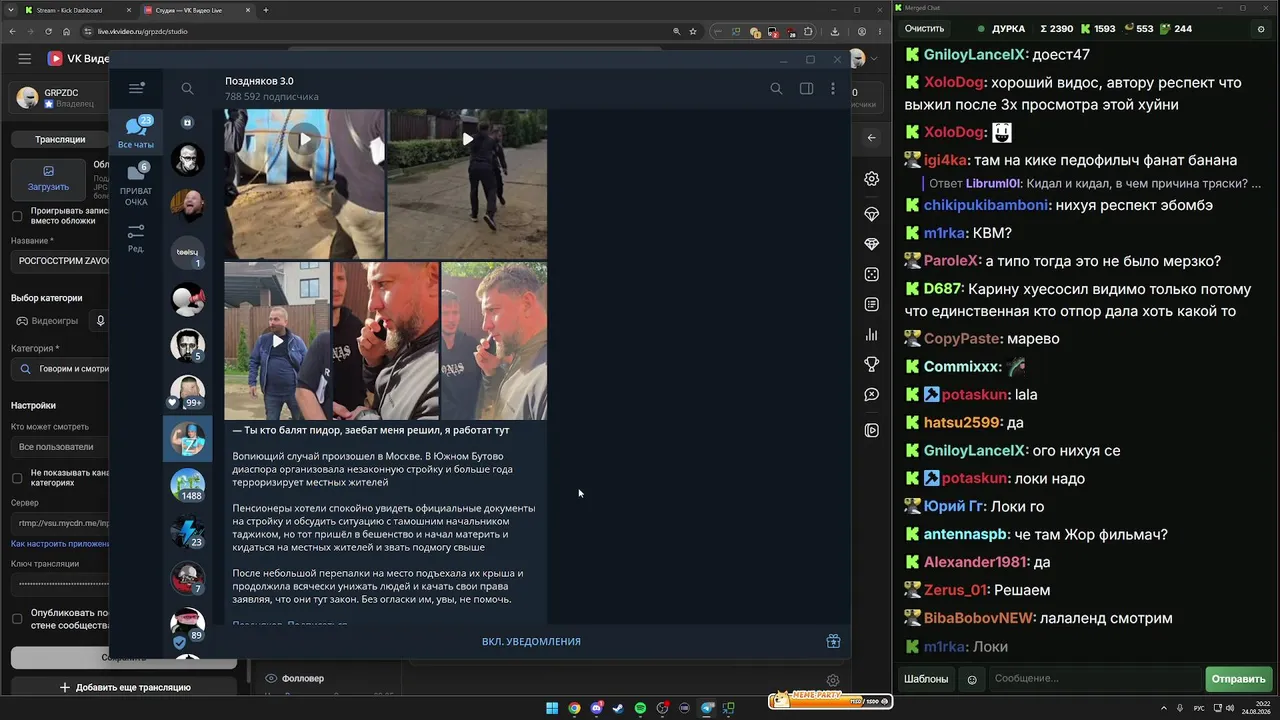1280x720 pixels.
Task: Click the Очистить button in Merged Chat
Action: pyautogui.click(x=924, y=29)
